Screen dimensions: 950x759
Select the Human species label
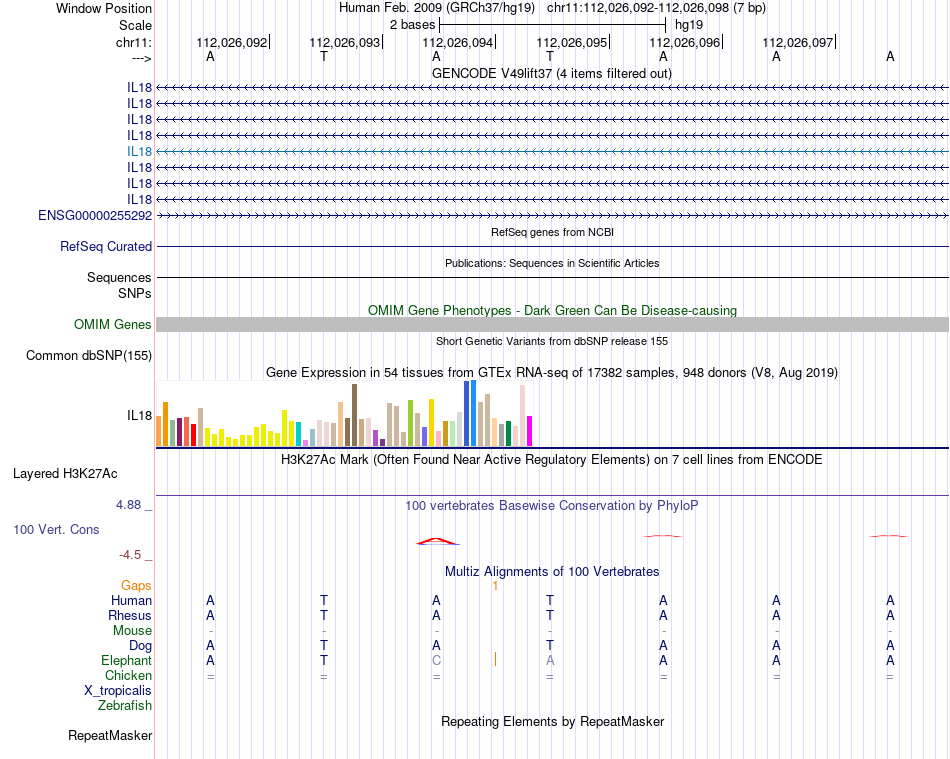coord(131,600)
